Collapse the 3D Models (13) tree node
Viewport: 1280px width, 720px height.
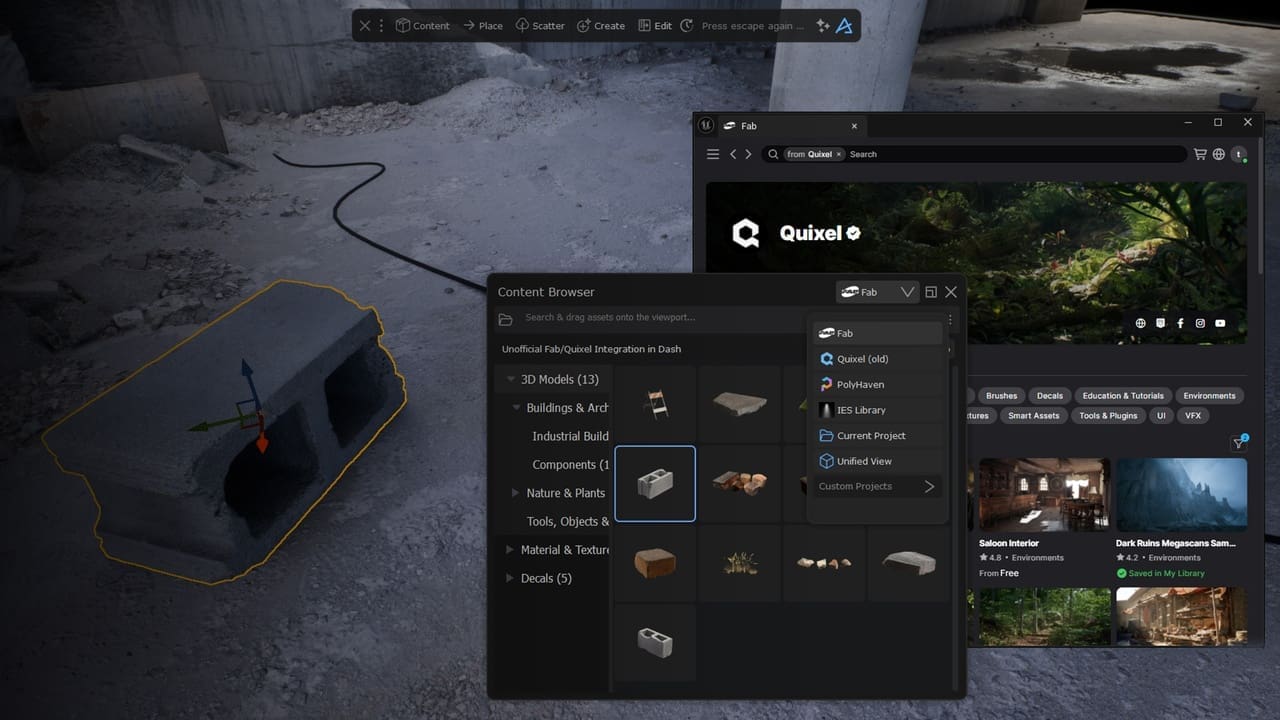click(x=511, y=379)
